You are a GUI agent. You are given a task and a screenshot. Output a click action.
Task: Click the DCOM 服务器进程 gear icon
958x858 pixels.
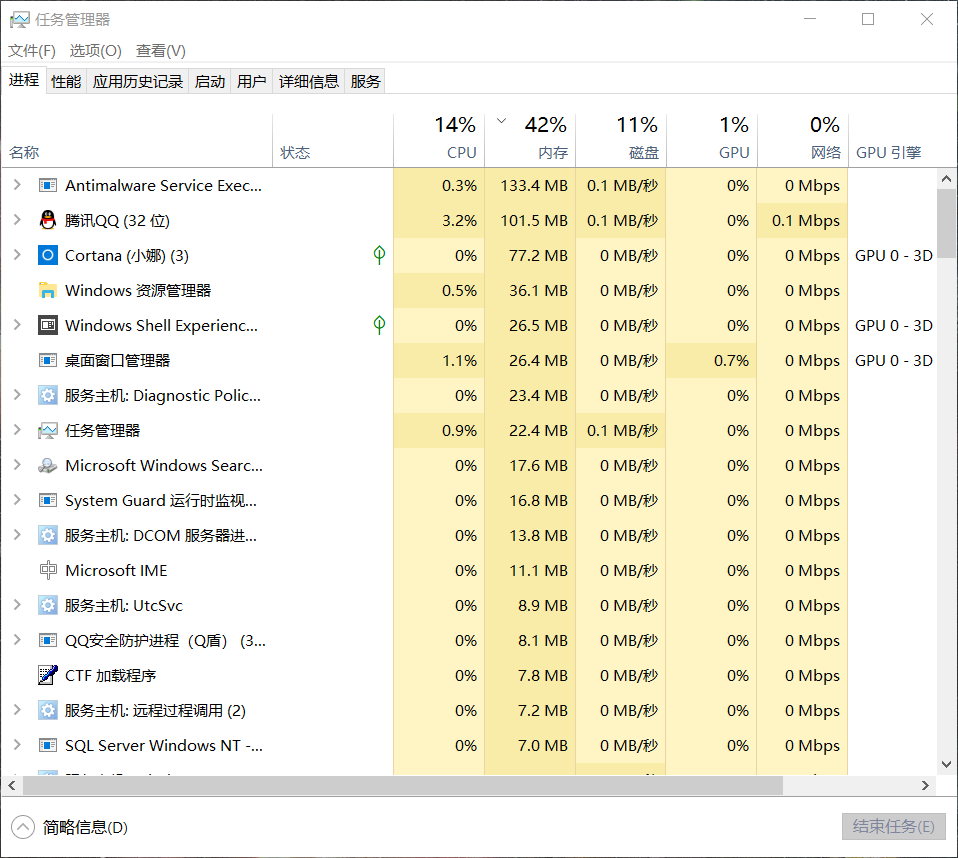[48, 535]
